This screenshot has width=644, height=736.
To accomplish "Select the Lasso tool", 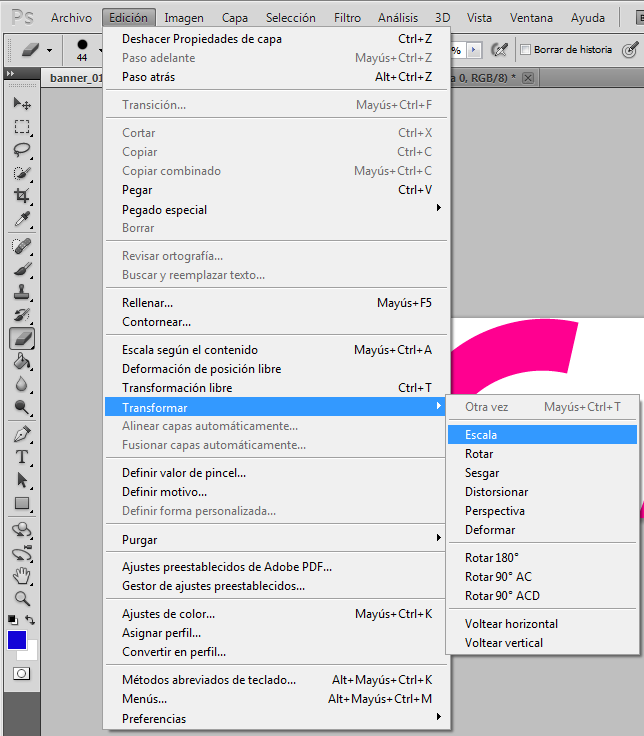I will [x=22, y=150].
